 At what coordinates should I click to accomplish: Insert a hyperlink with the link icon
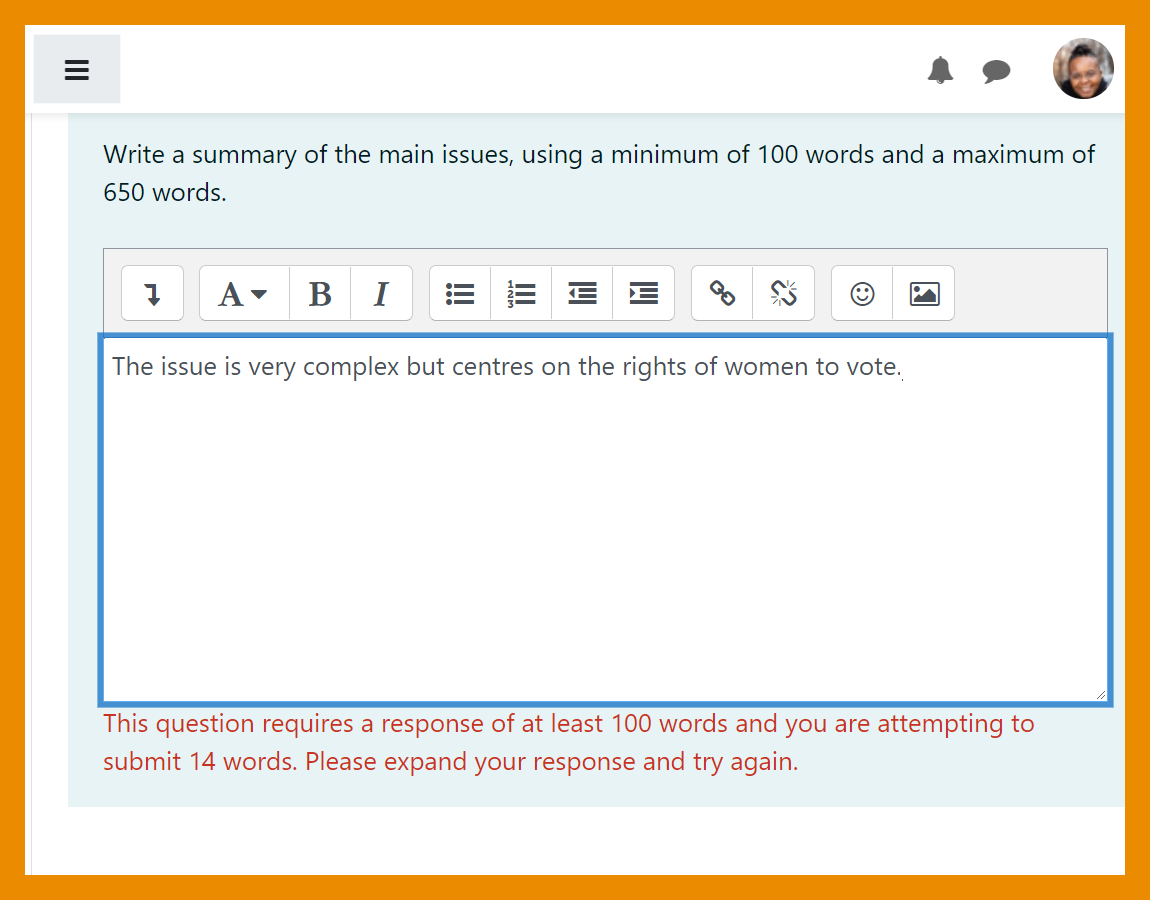722,293
